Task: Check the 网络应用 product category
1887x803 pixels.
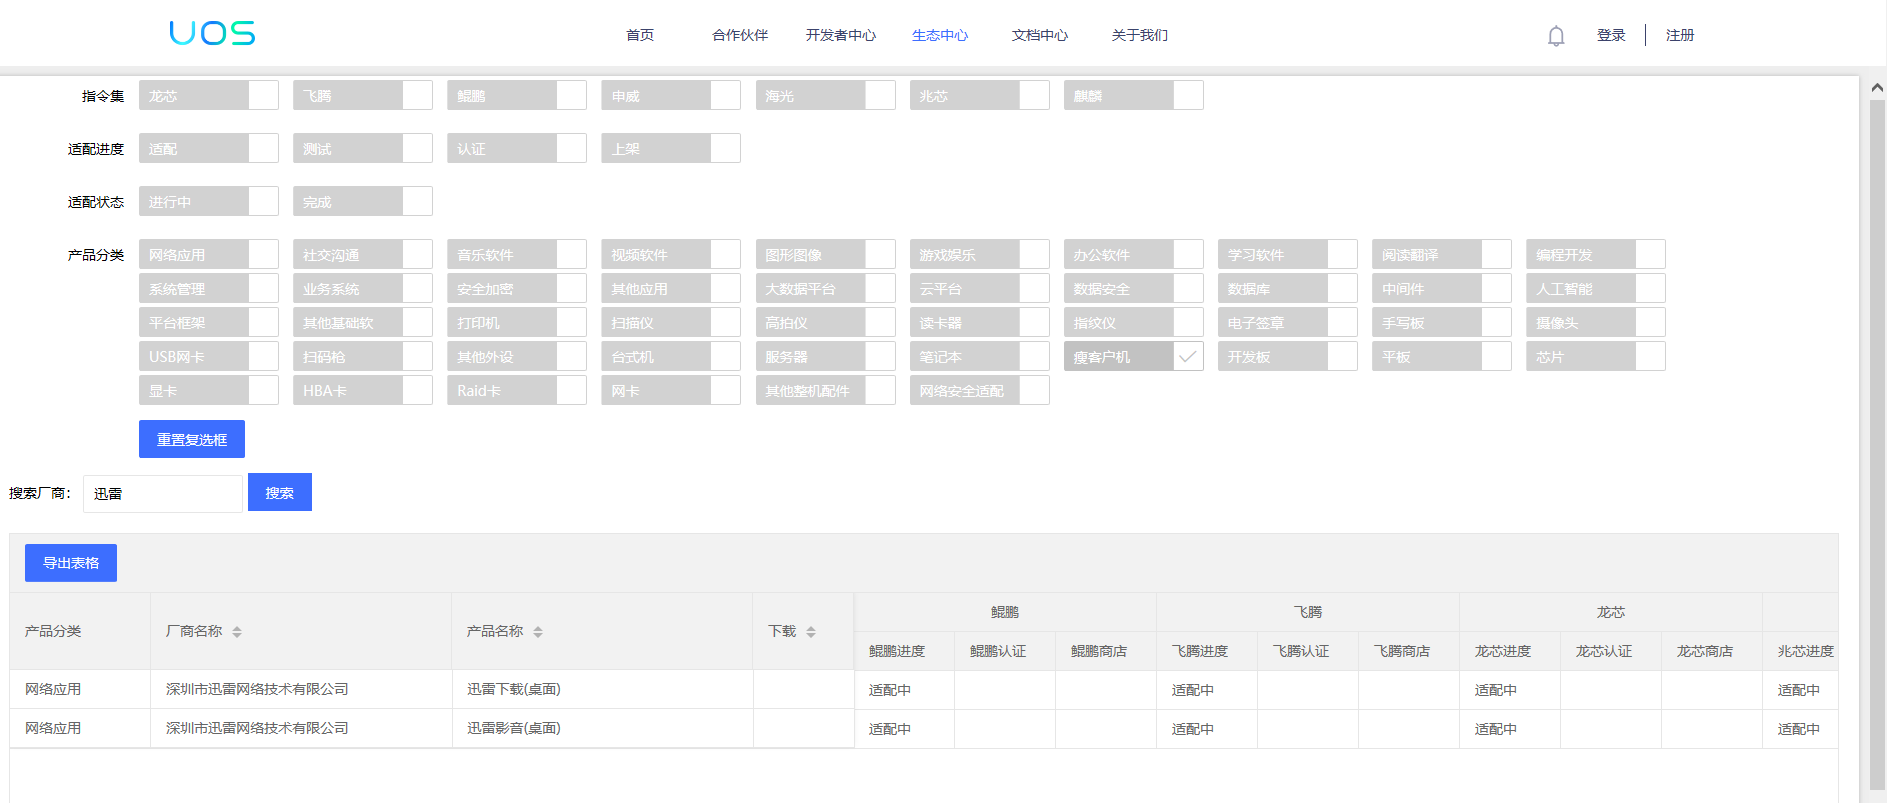Action: click(x=264, y=255)
